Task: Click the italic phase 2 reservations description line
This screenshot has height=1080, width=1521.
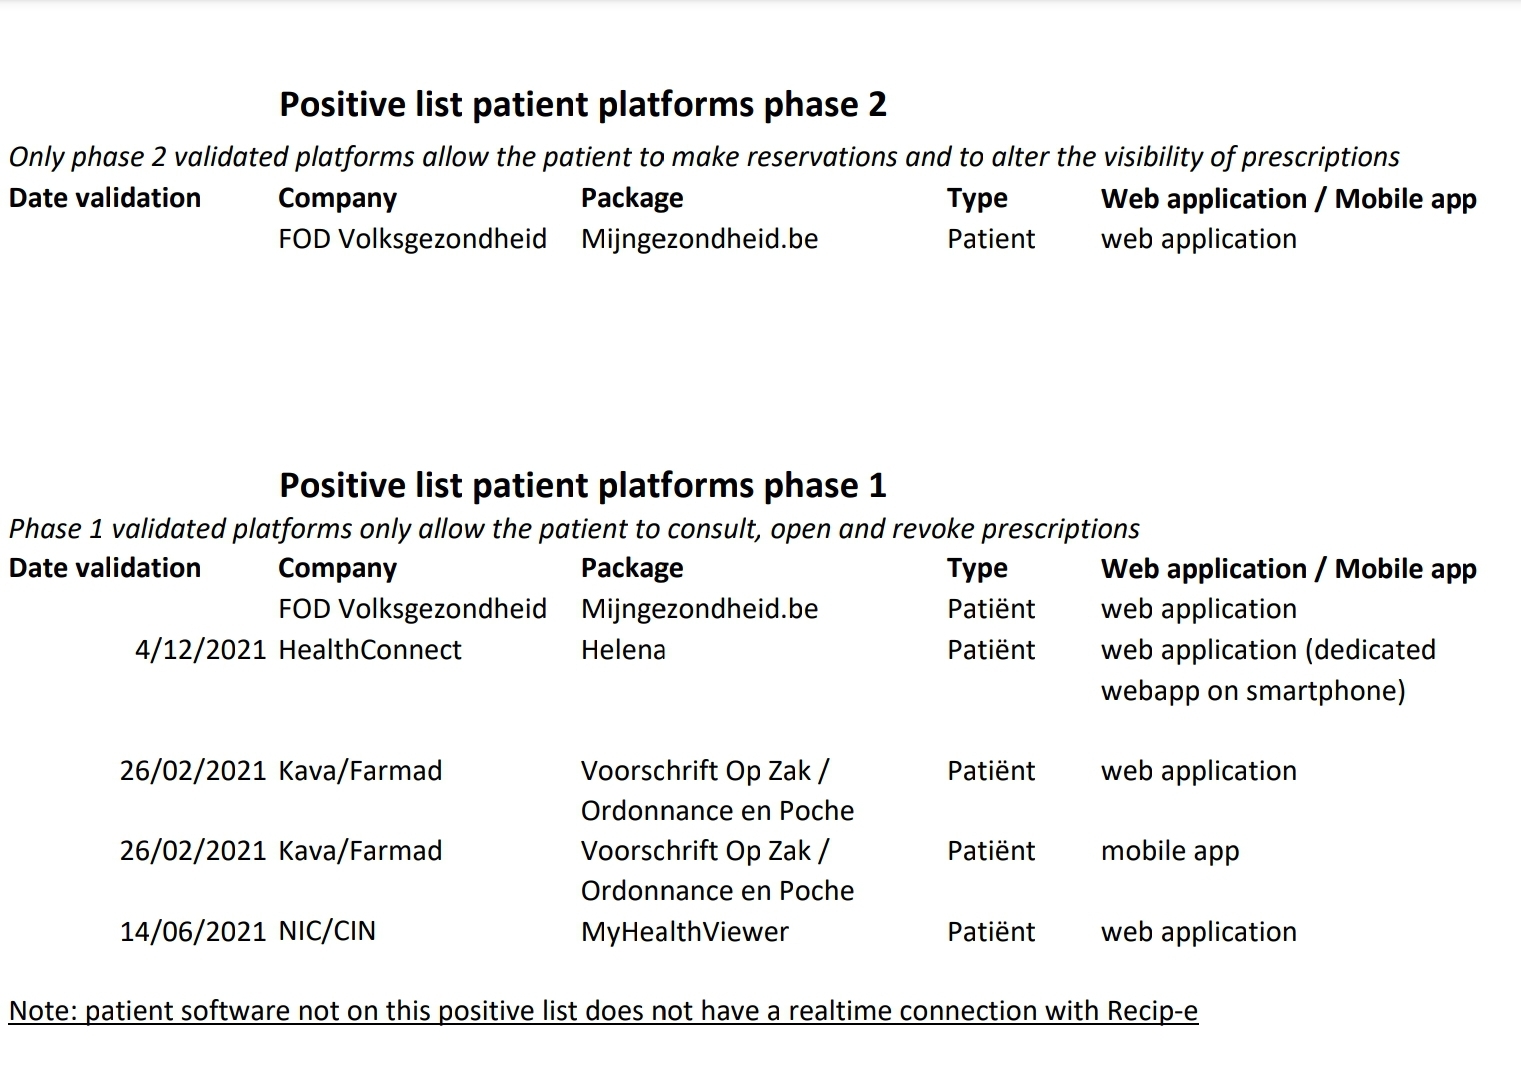Action: coord(703,157)
